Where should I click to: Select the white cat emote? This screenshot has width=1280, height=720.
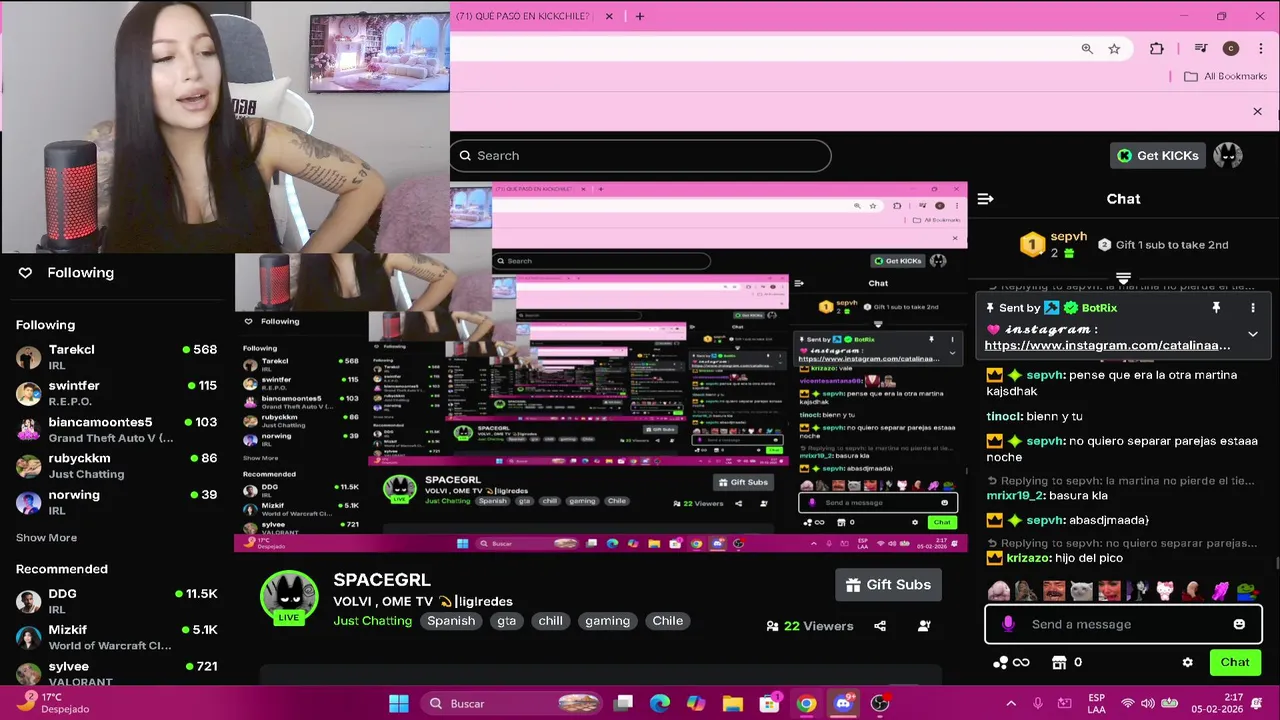(1081, 591)
